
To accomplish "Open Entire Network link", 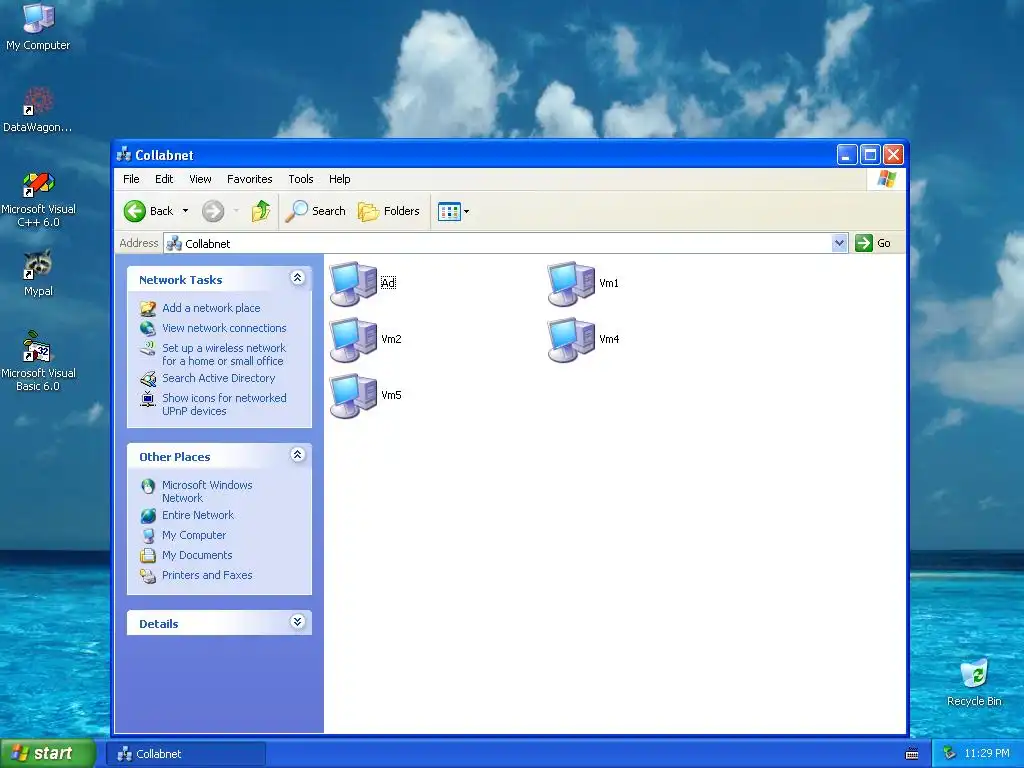I will tap(198, 515).
